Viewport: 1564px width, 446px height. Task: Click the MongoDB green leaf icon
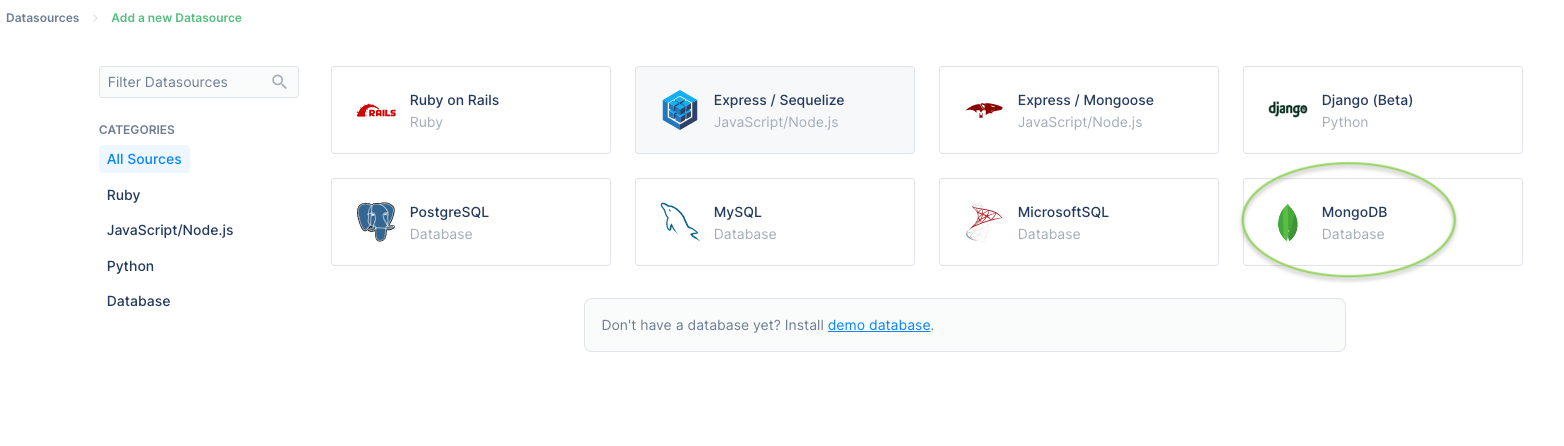point(1288,222)
